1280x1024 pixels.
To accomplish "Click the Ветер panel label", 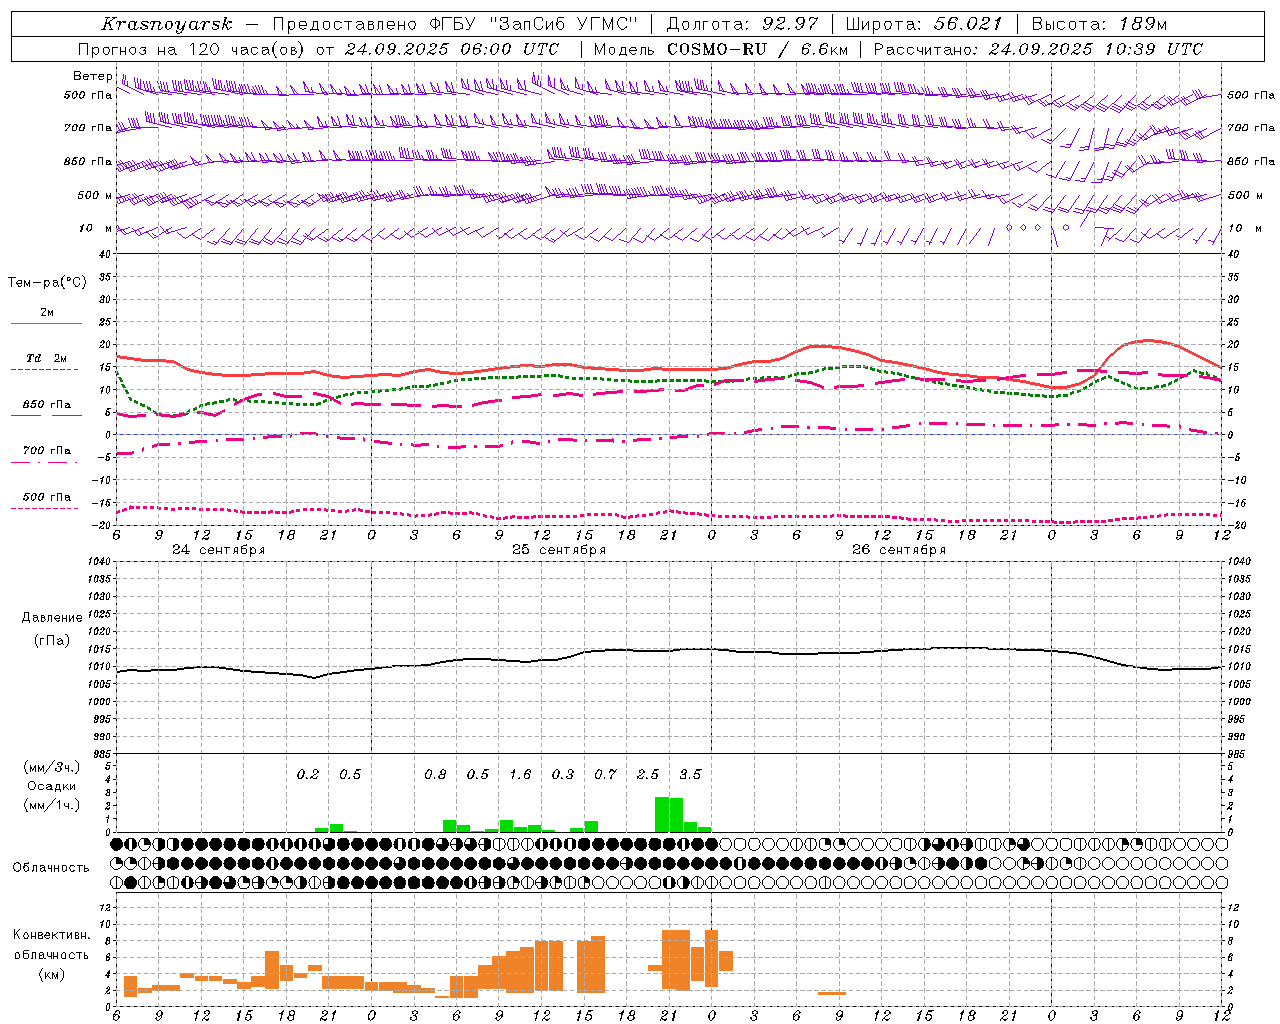I will [92, 76].
